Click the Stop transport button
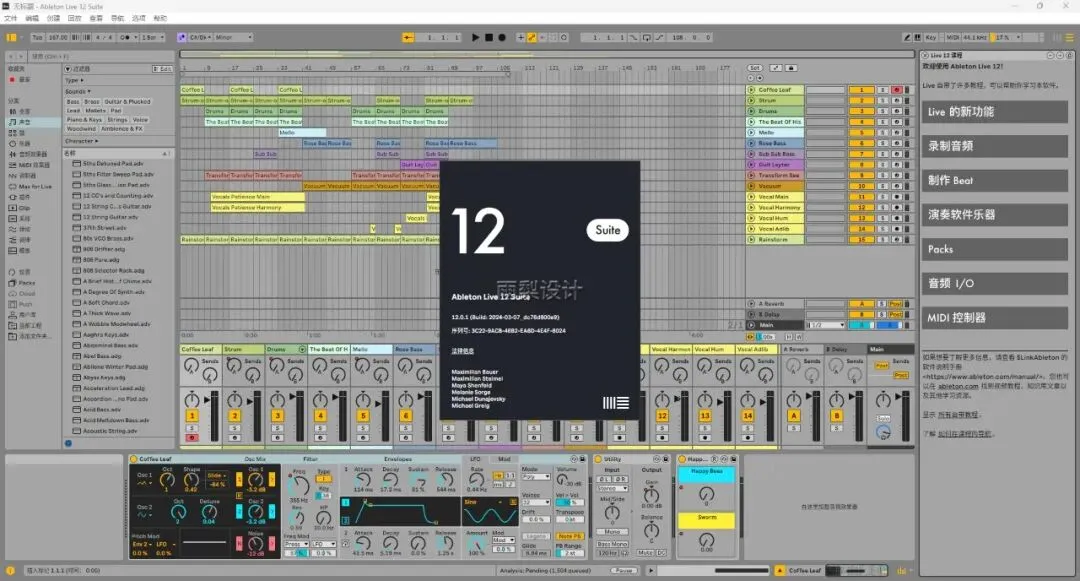 [x=488, y=37]
